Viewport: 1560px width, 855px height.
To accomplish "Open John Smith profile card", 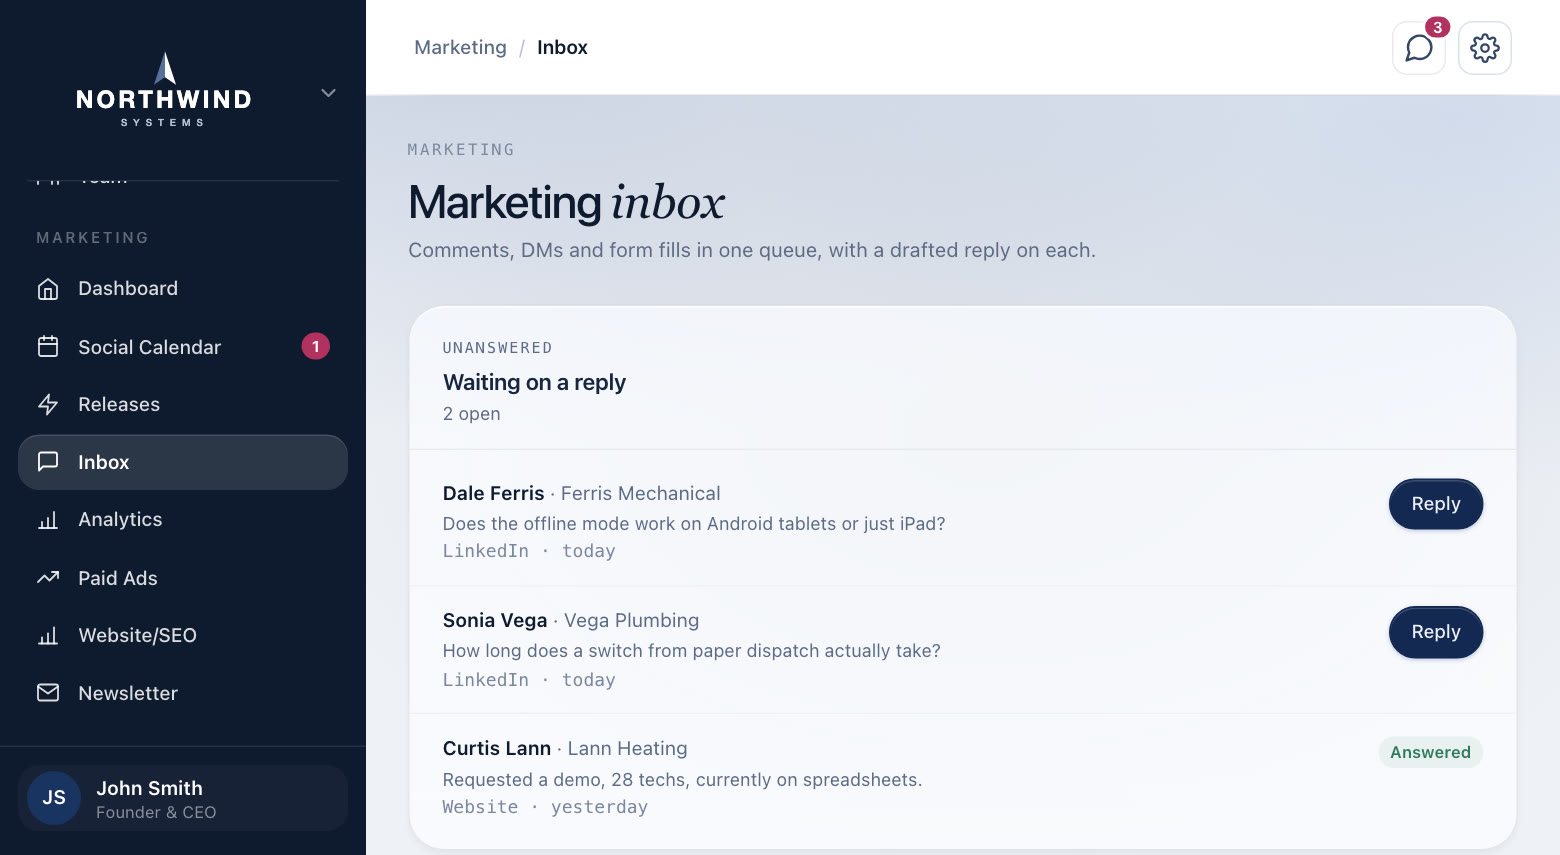I will click(183, 798).
